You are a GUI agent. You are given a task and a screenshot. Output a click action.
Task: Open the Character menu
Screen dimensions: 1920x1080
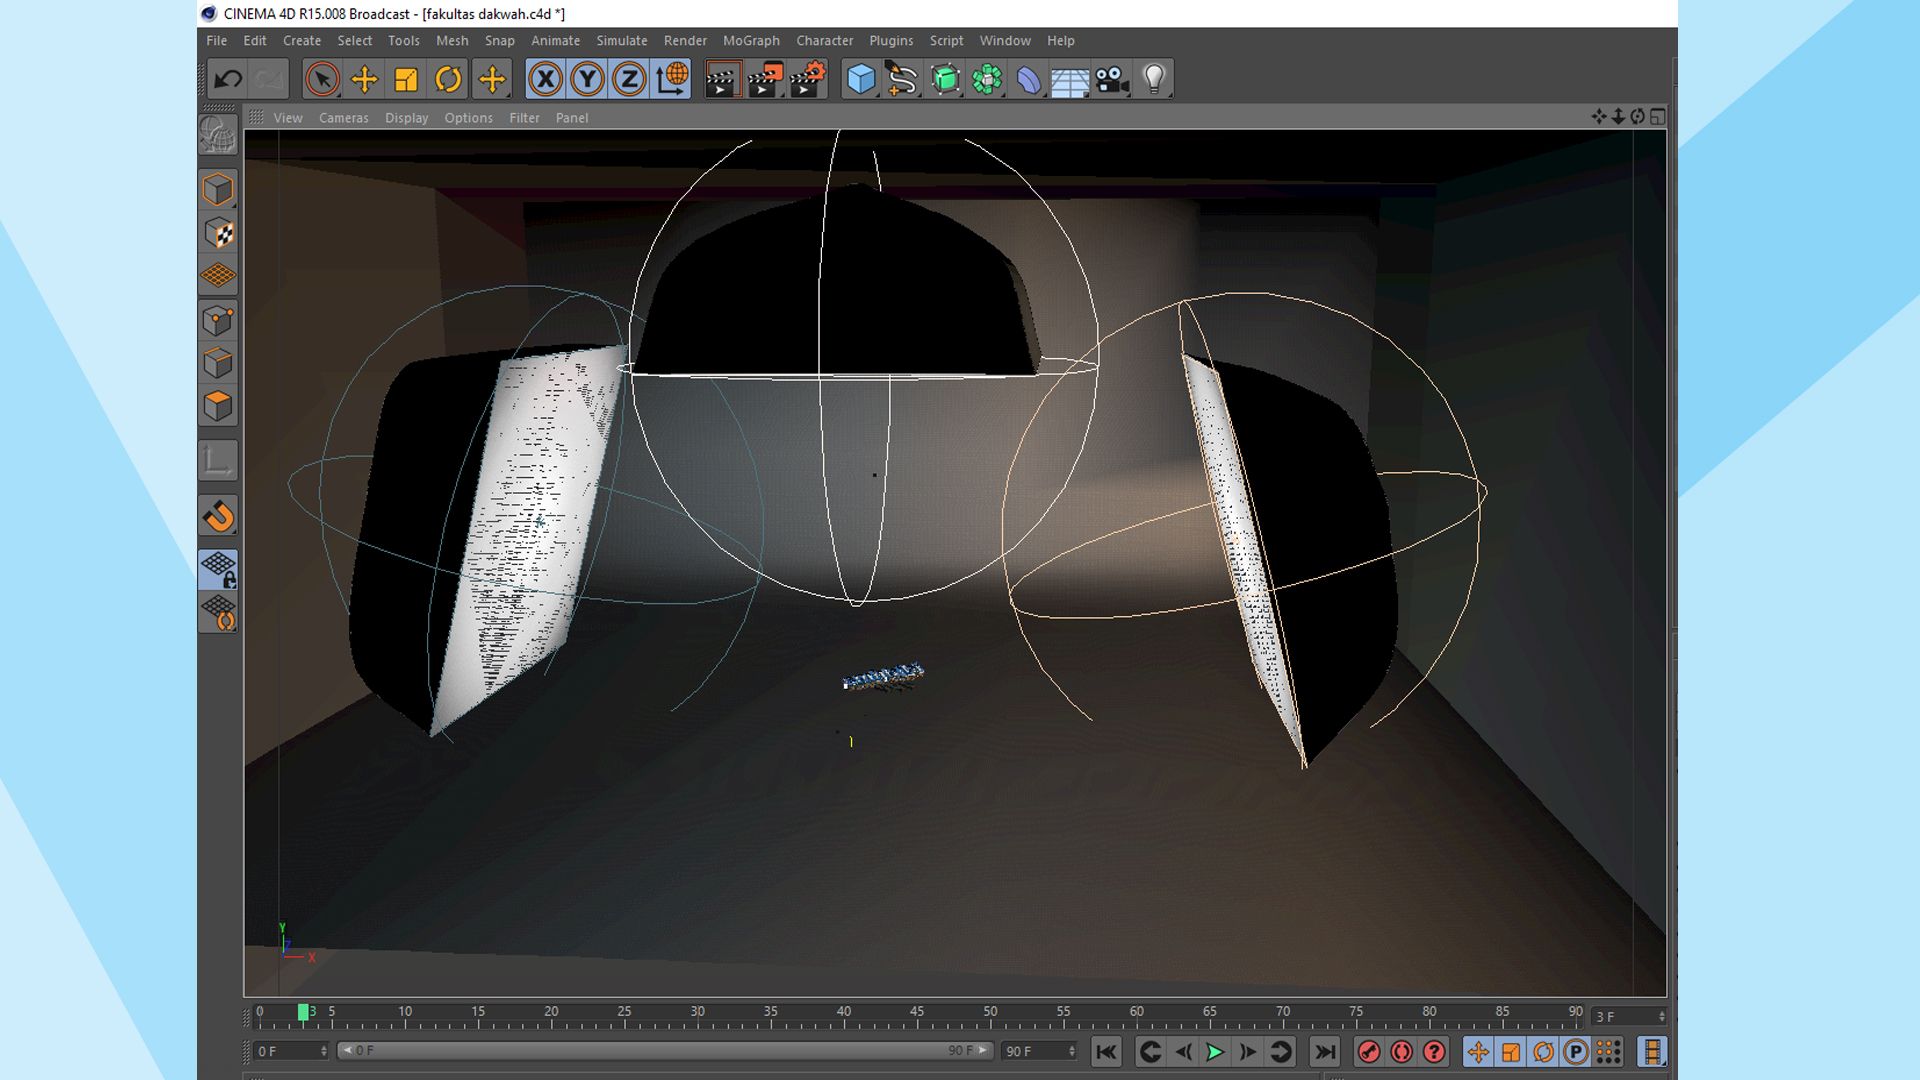pyautogui.click(x=825, y=41)
